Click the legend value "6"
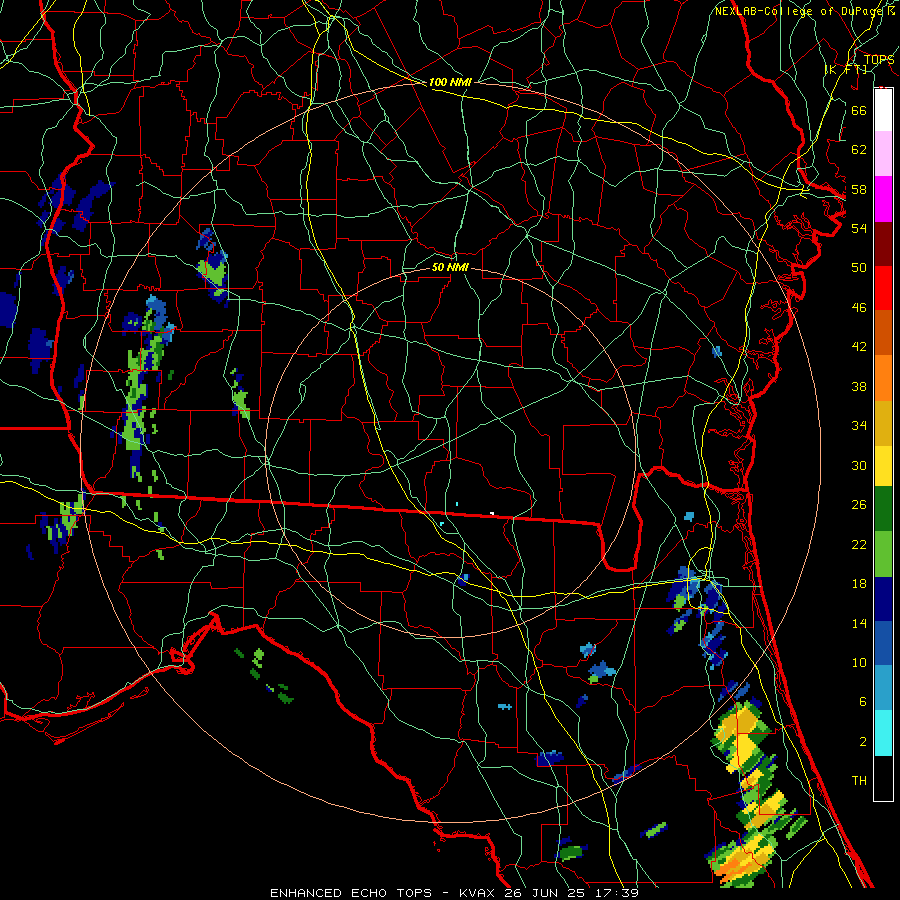The height and width of the screenshot is (900, 900). point(863,702)
